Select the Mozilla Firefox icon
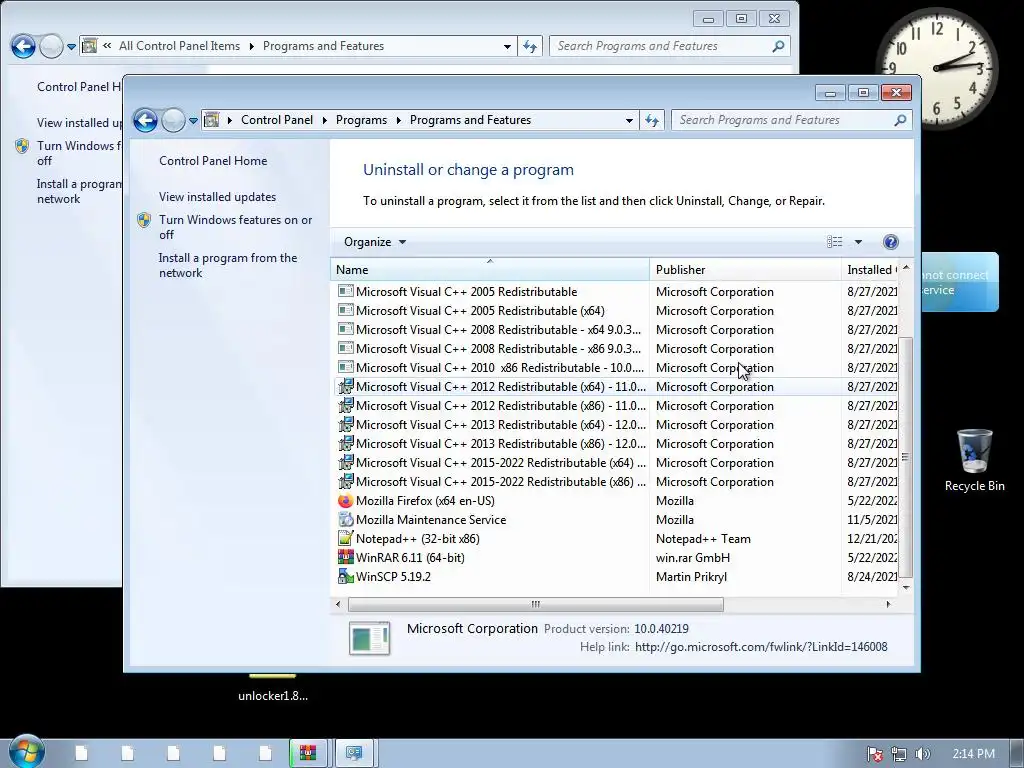Viewport: 1024px width, 768px height. pyautogui.click(x=345, y=501)
